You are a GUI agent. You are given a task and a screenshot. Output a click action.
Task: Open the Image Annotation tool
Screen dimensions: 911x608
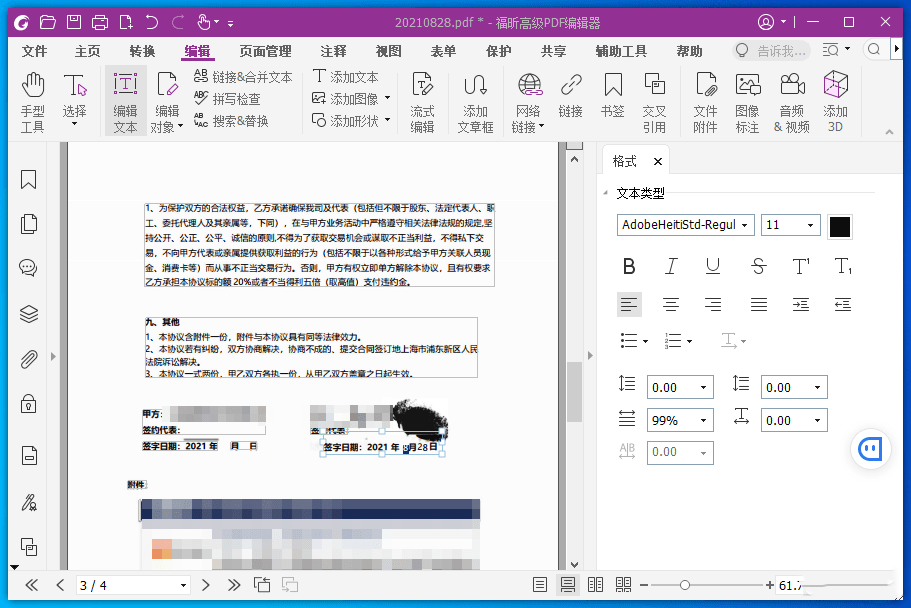[747, 102]
